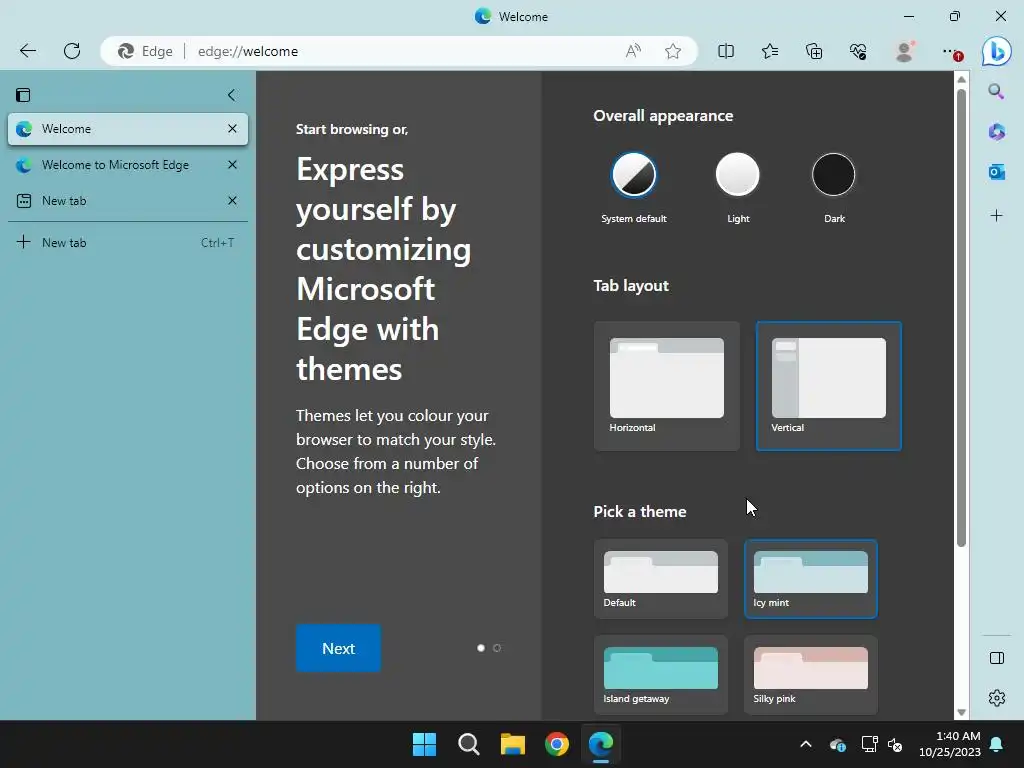Open Browser essentials heart icon
Viewport: 1024px width, 768px height.
coord(858,51)
